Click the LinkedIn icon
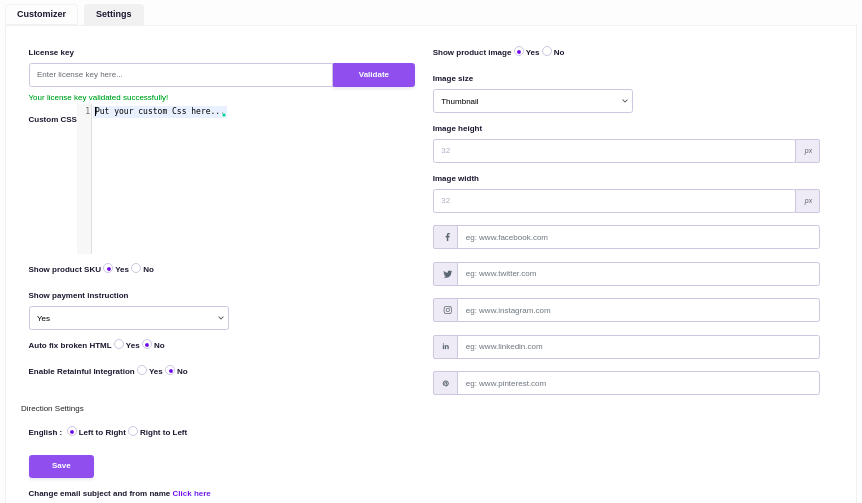This screenshot has width=862, height=503. tap(446, 347)
